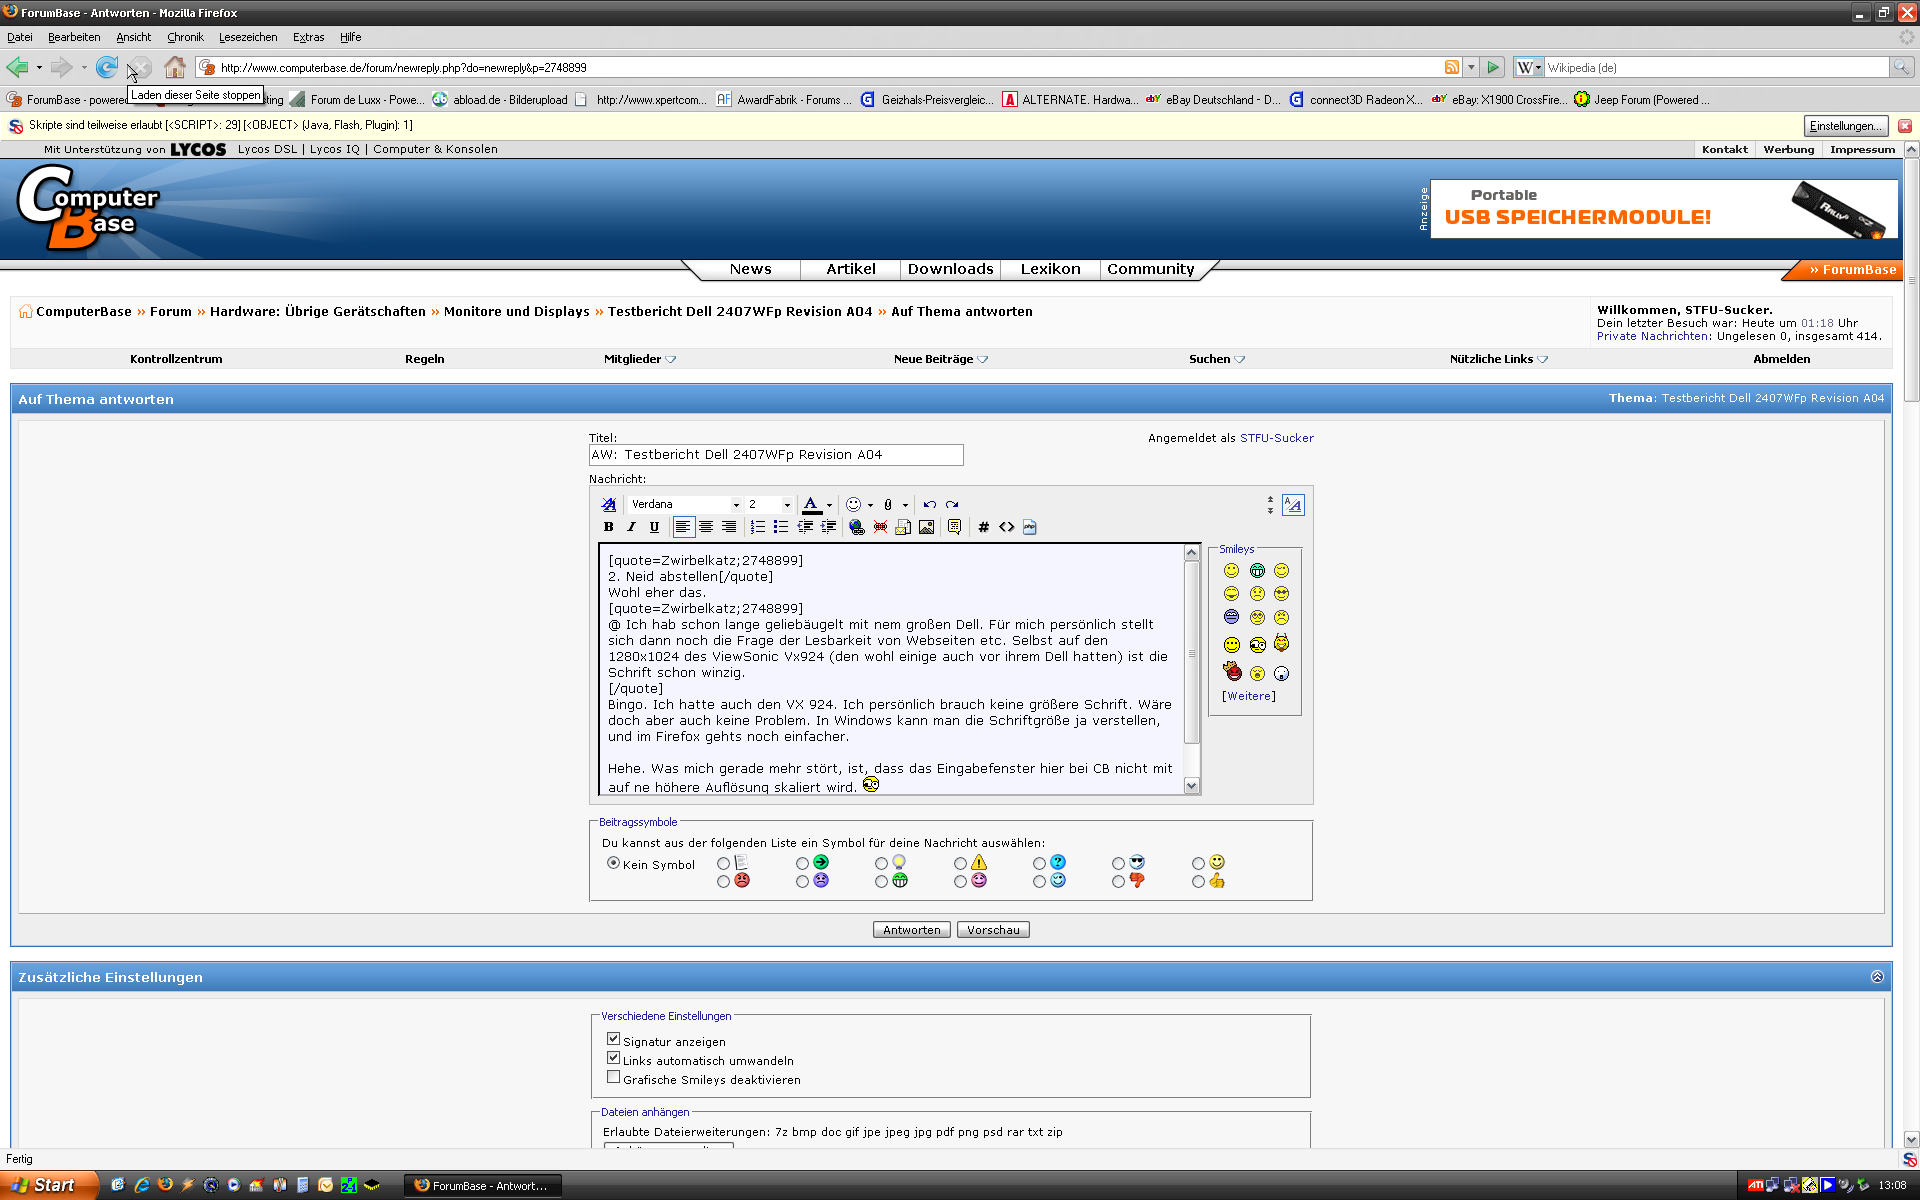1920x1200 pixels.
Task: Open the Lesezeichen menu
Action: (248, 37)
